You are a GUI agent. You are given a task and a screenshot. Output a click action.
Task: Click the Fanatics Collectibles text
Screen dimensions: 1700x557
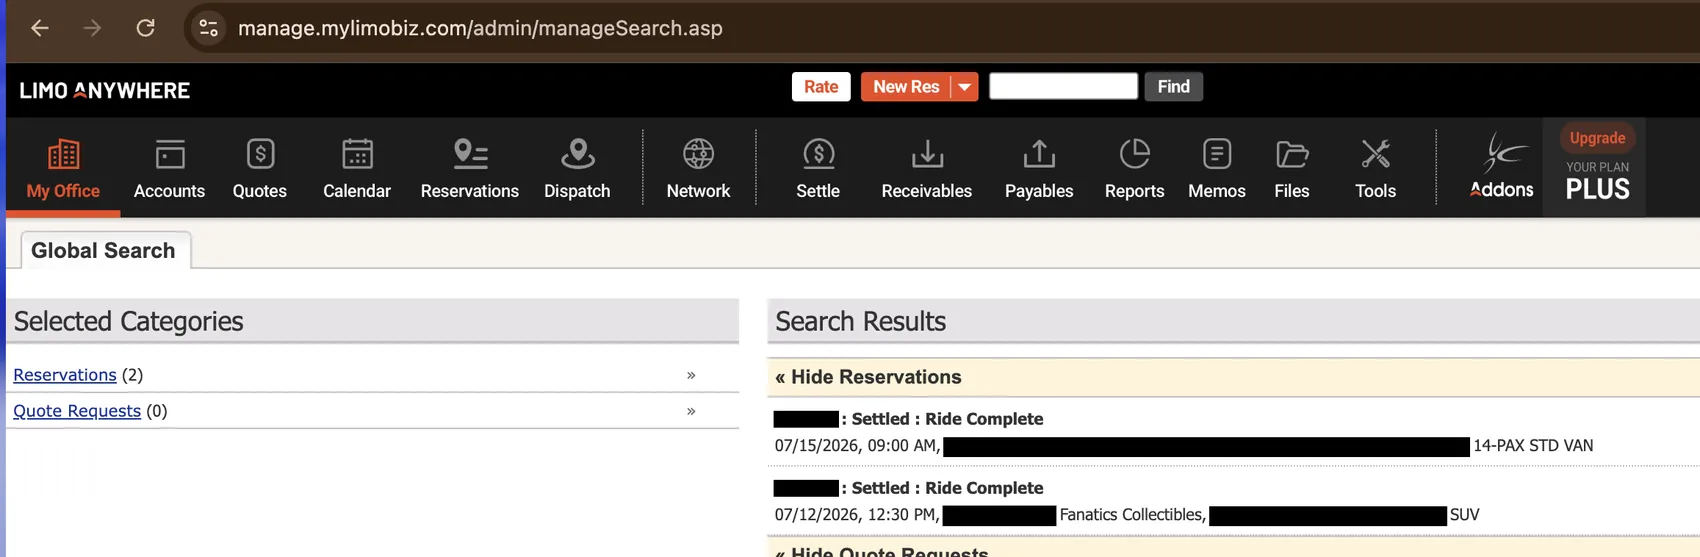(1131, 515)
